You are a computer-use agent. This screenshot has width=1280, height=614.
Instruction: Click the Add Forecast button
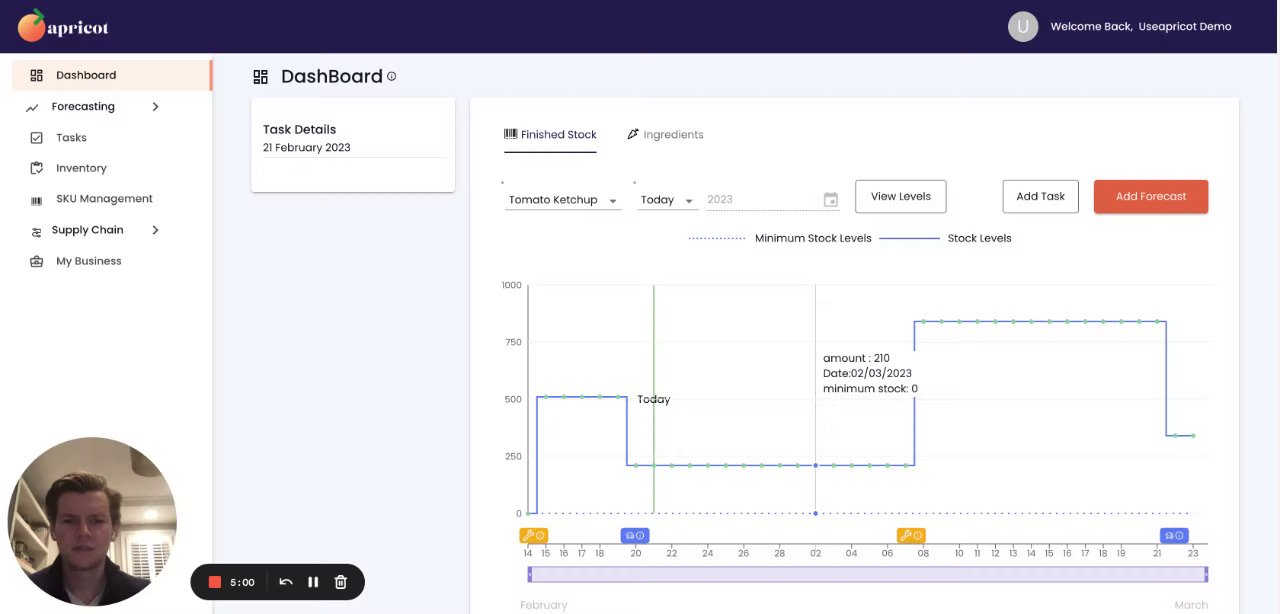point(1150,197)
